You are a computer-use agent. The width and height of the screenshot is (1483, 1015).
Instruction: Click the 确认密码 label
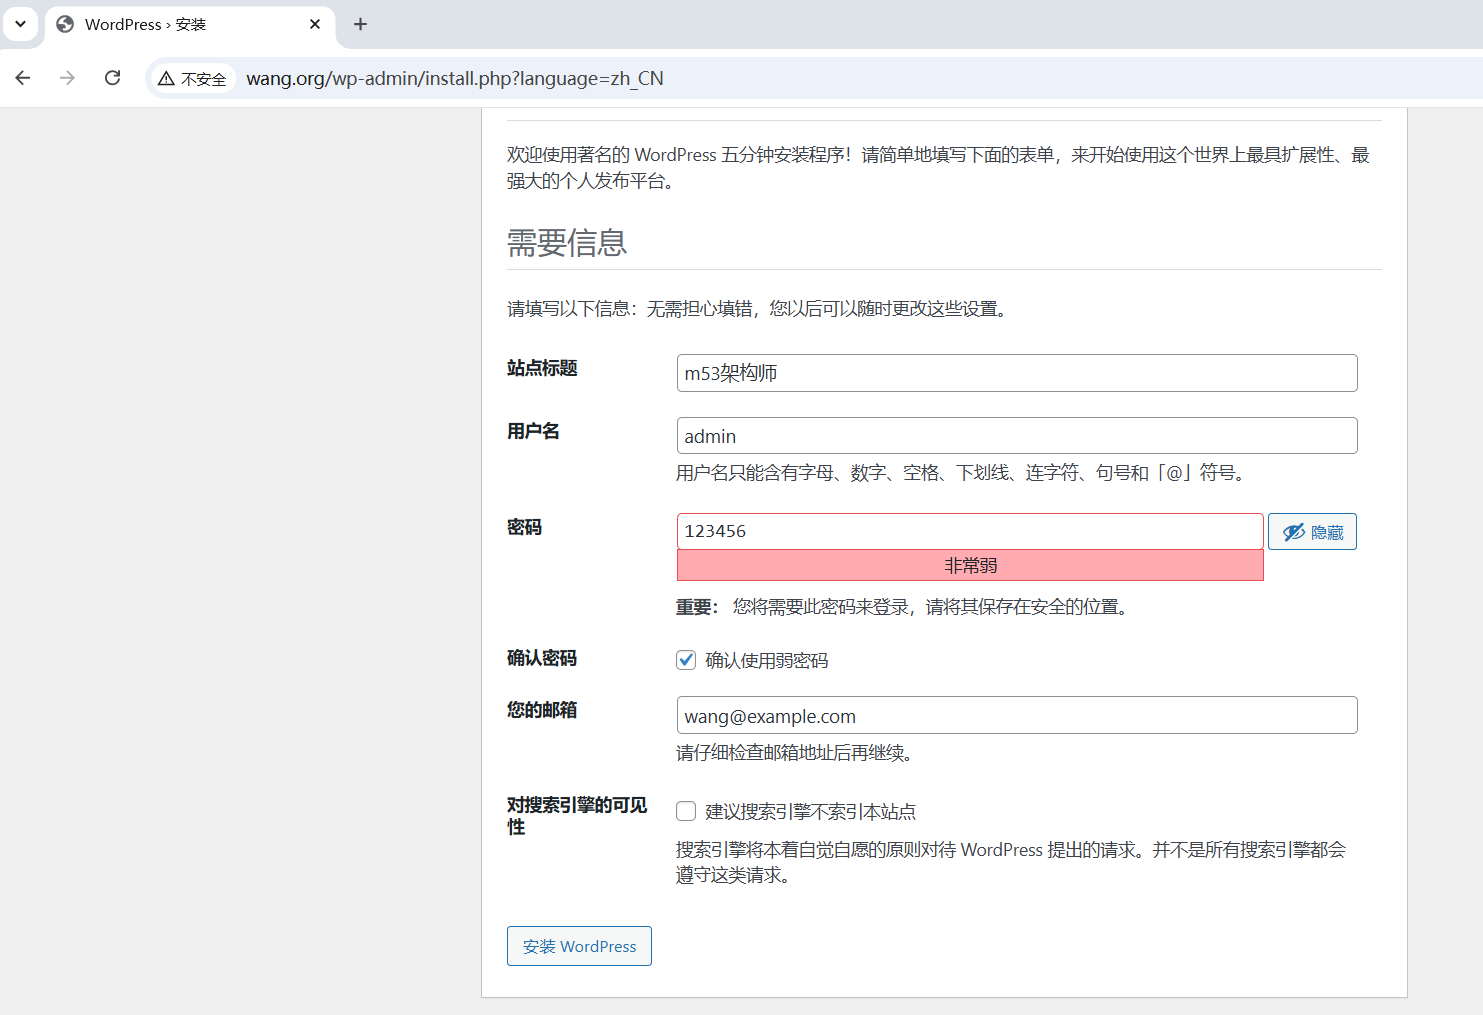[542, 658]
